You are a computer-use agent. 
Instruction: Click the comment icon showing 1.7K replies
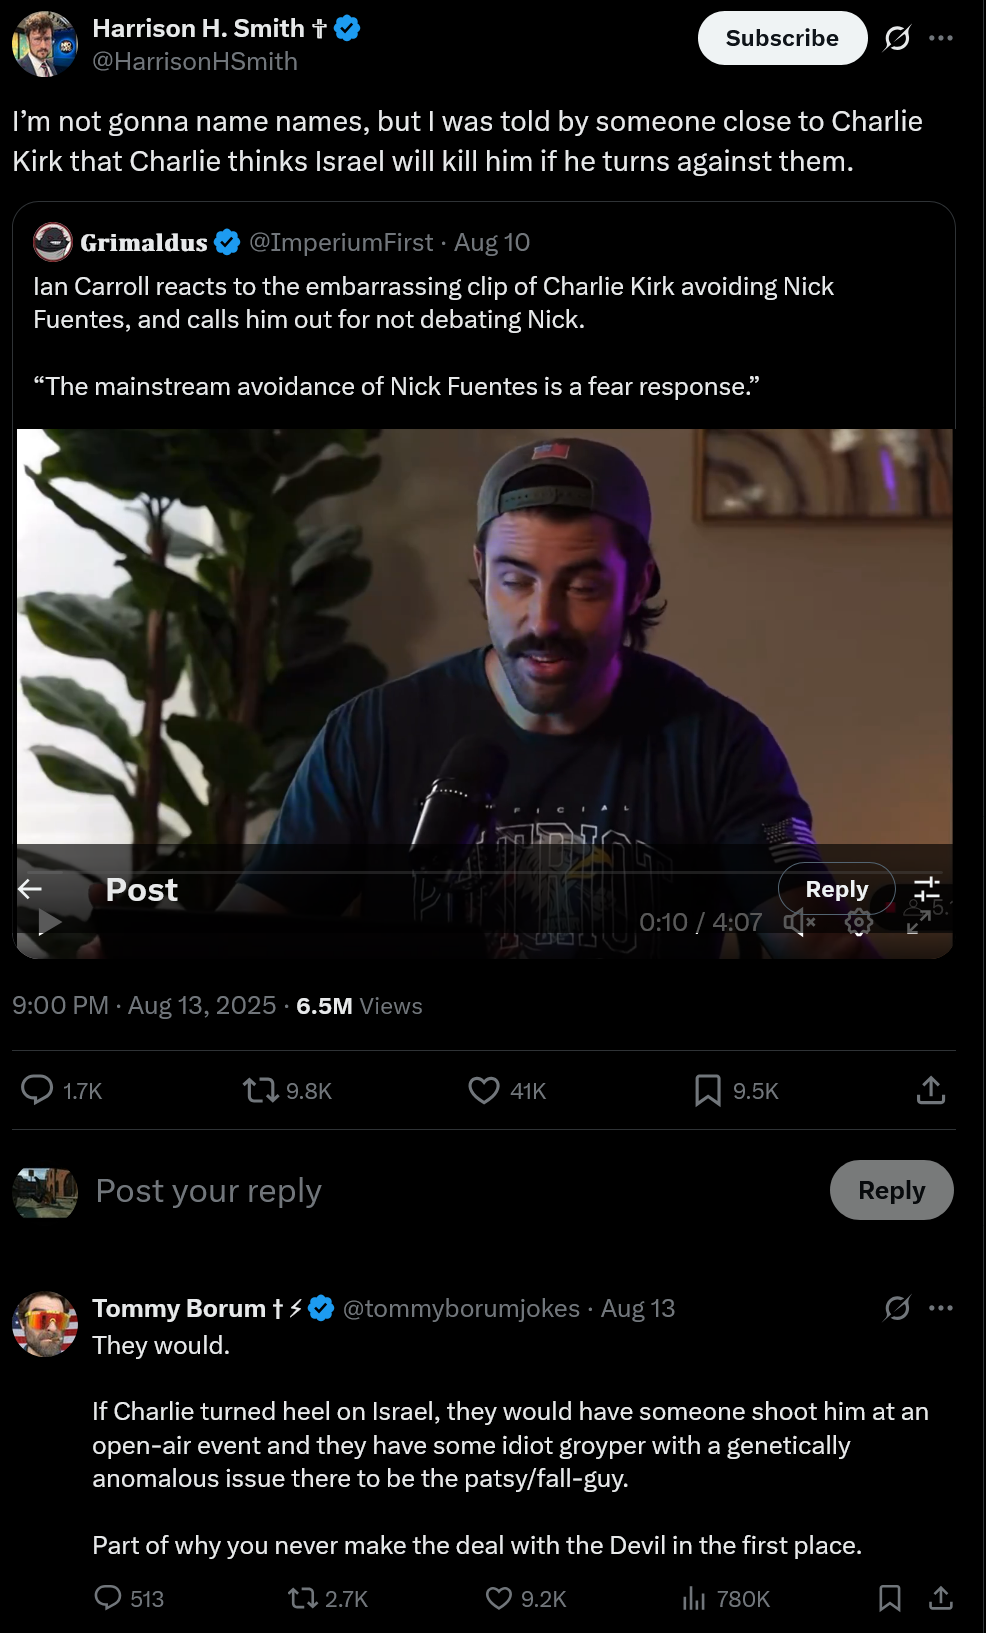[38, 1090]
